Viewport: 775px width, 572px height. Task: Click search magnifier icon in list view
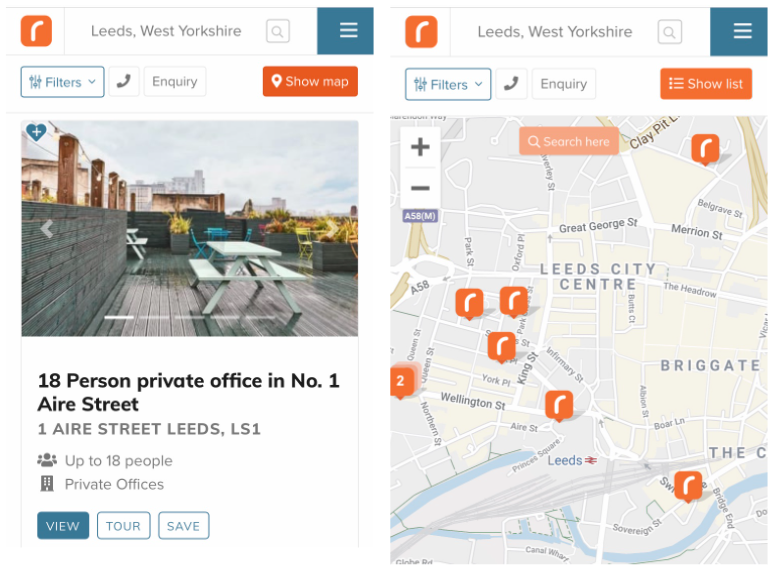278,31
